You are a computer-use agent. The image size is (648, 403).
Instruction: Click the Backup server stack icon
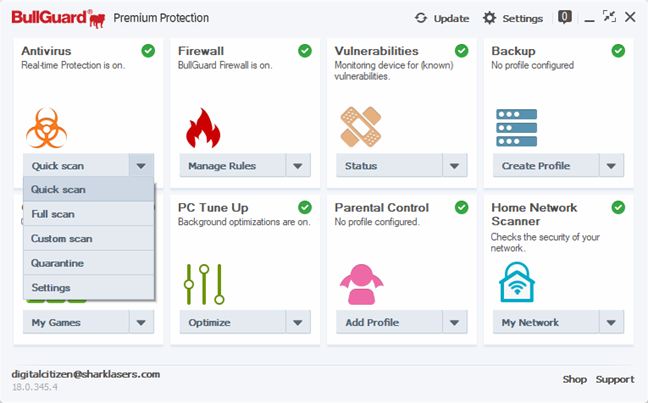pos(516,128)
